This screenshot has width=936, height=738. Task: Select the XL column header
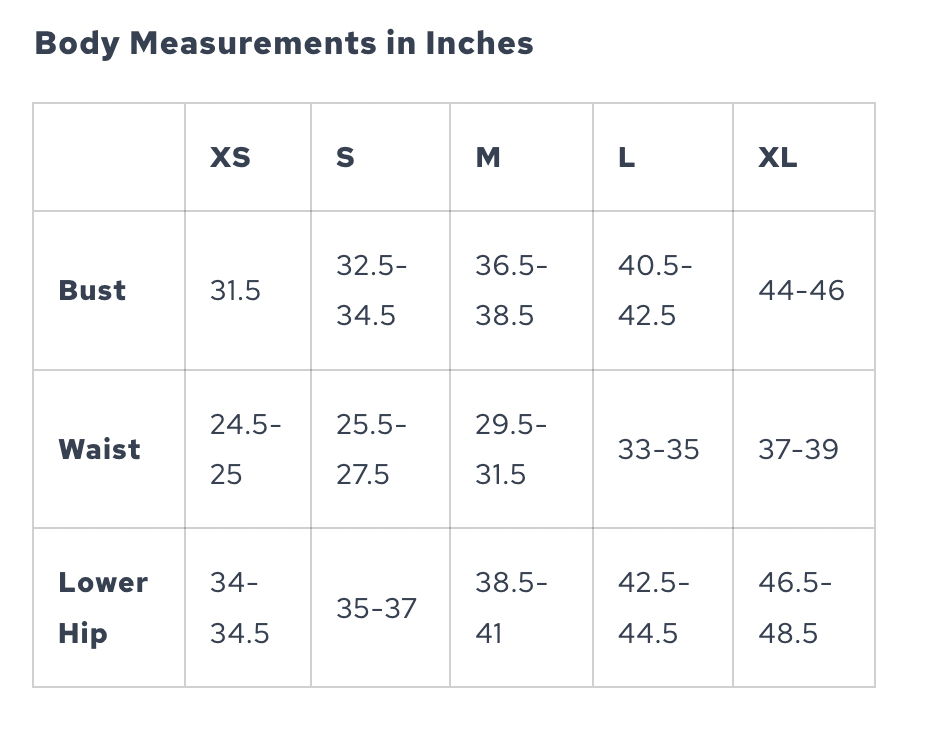(778, 157)
